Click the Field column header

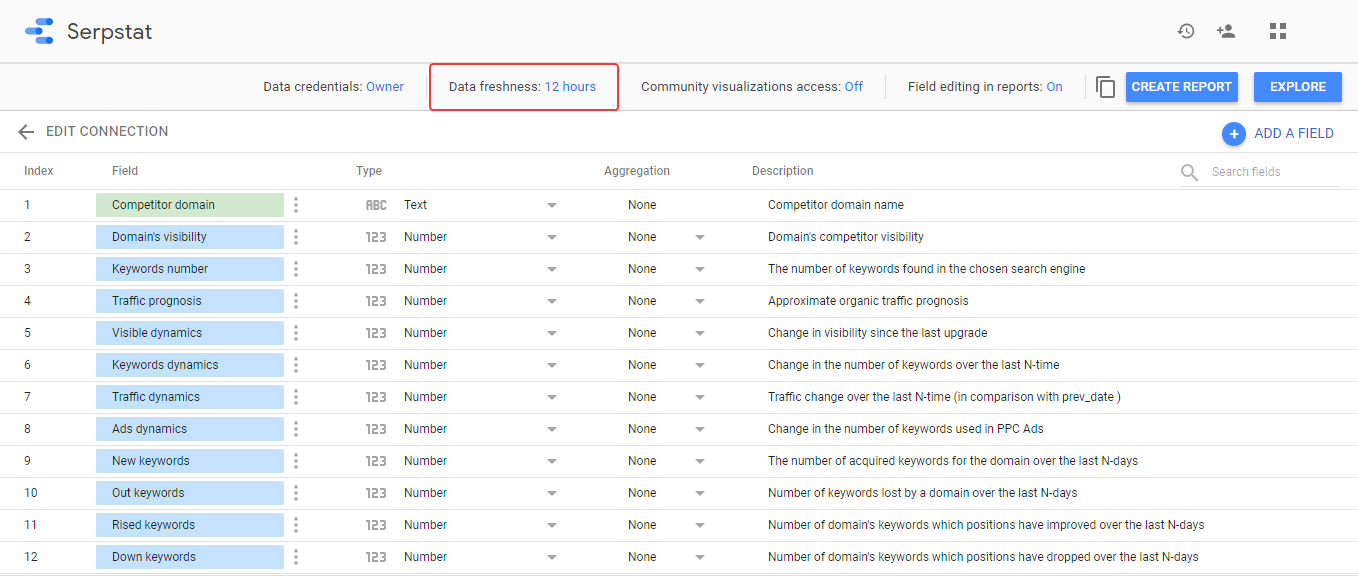(125, 171)
